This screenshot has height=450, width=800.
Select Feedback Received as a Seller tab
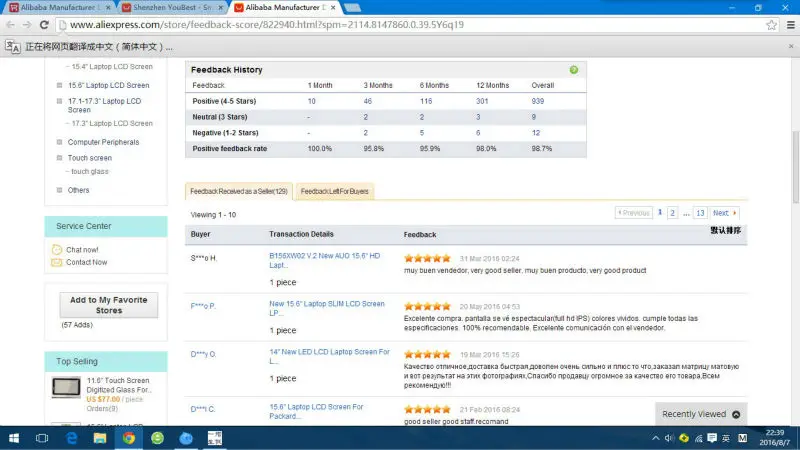tap(239, 191)
